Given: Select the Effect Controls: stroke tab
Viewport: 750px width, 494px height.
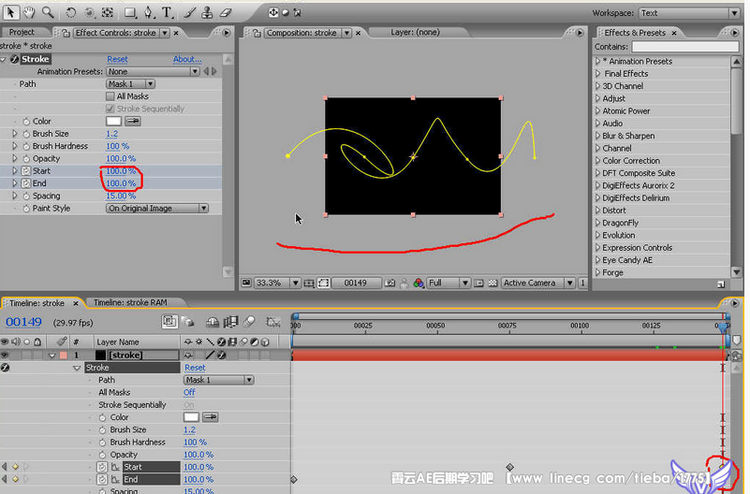Looking at the screenshot, I should 115,33.
